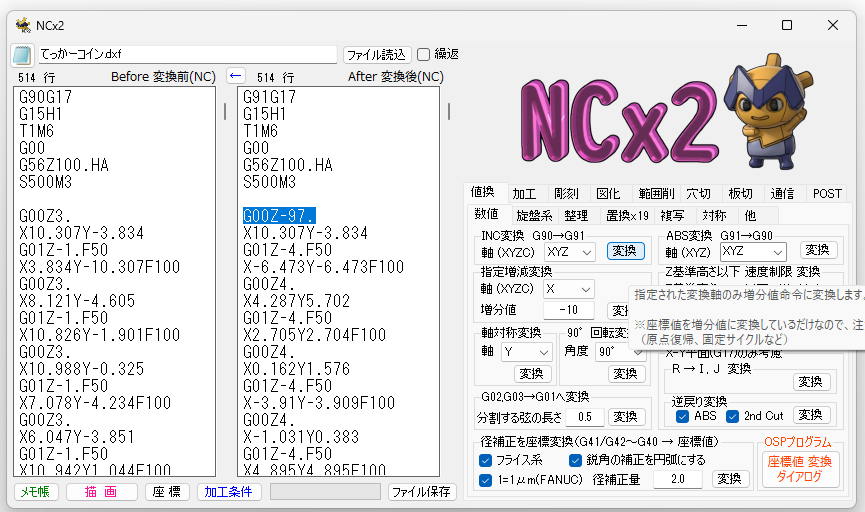Click the highlighted line G00Z-97.
Viewport: 865px width, 512px height.
click(x=280, y=216)
